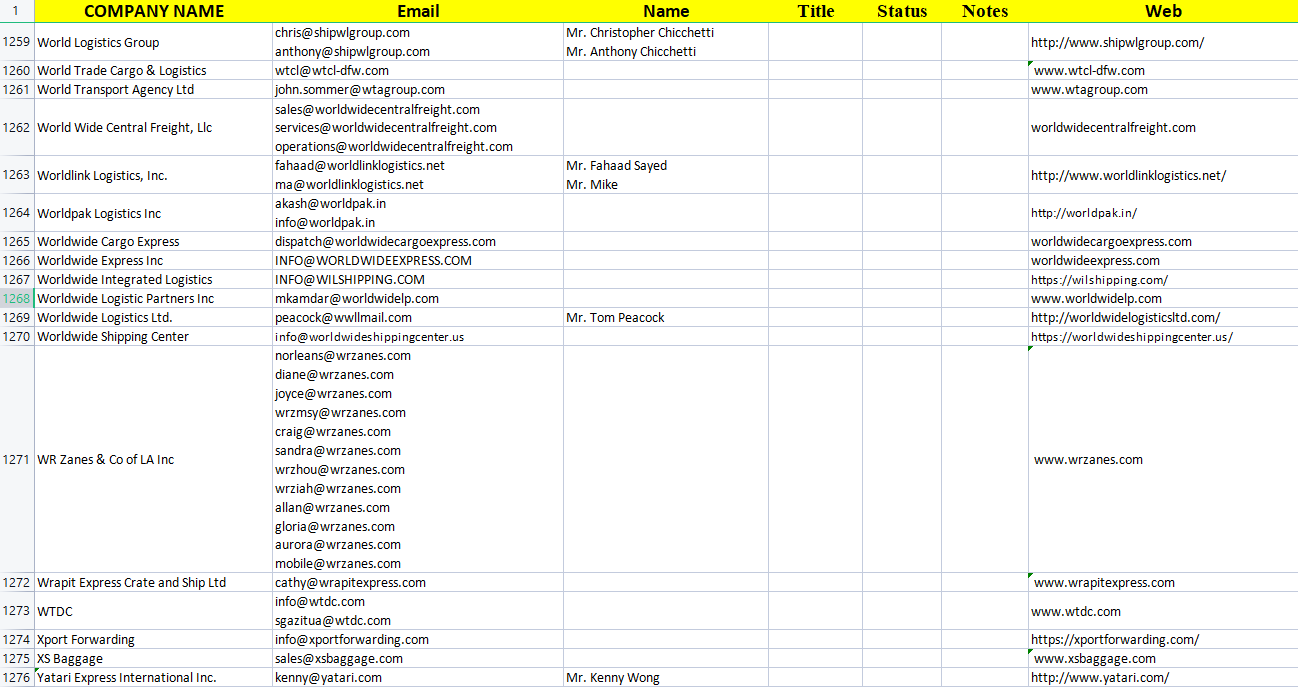This screenshot has height=687, width=1298.
Task: Click the http://worldpak.in/ link
Action: point(1083,213)
